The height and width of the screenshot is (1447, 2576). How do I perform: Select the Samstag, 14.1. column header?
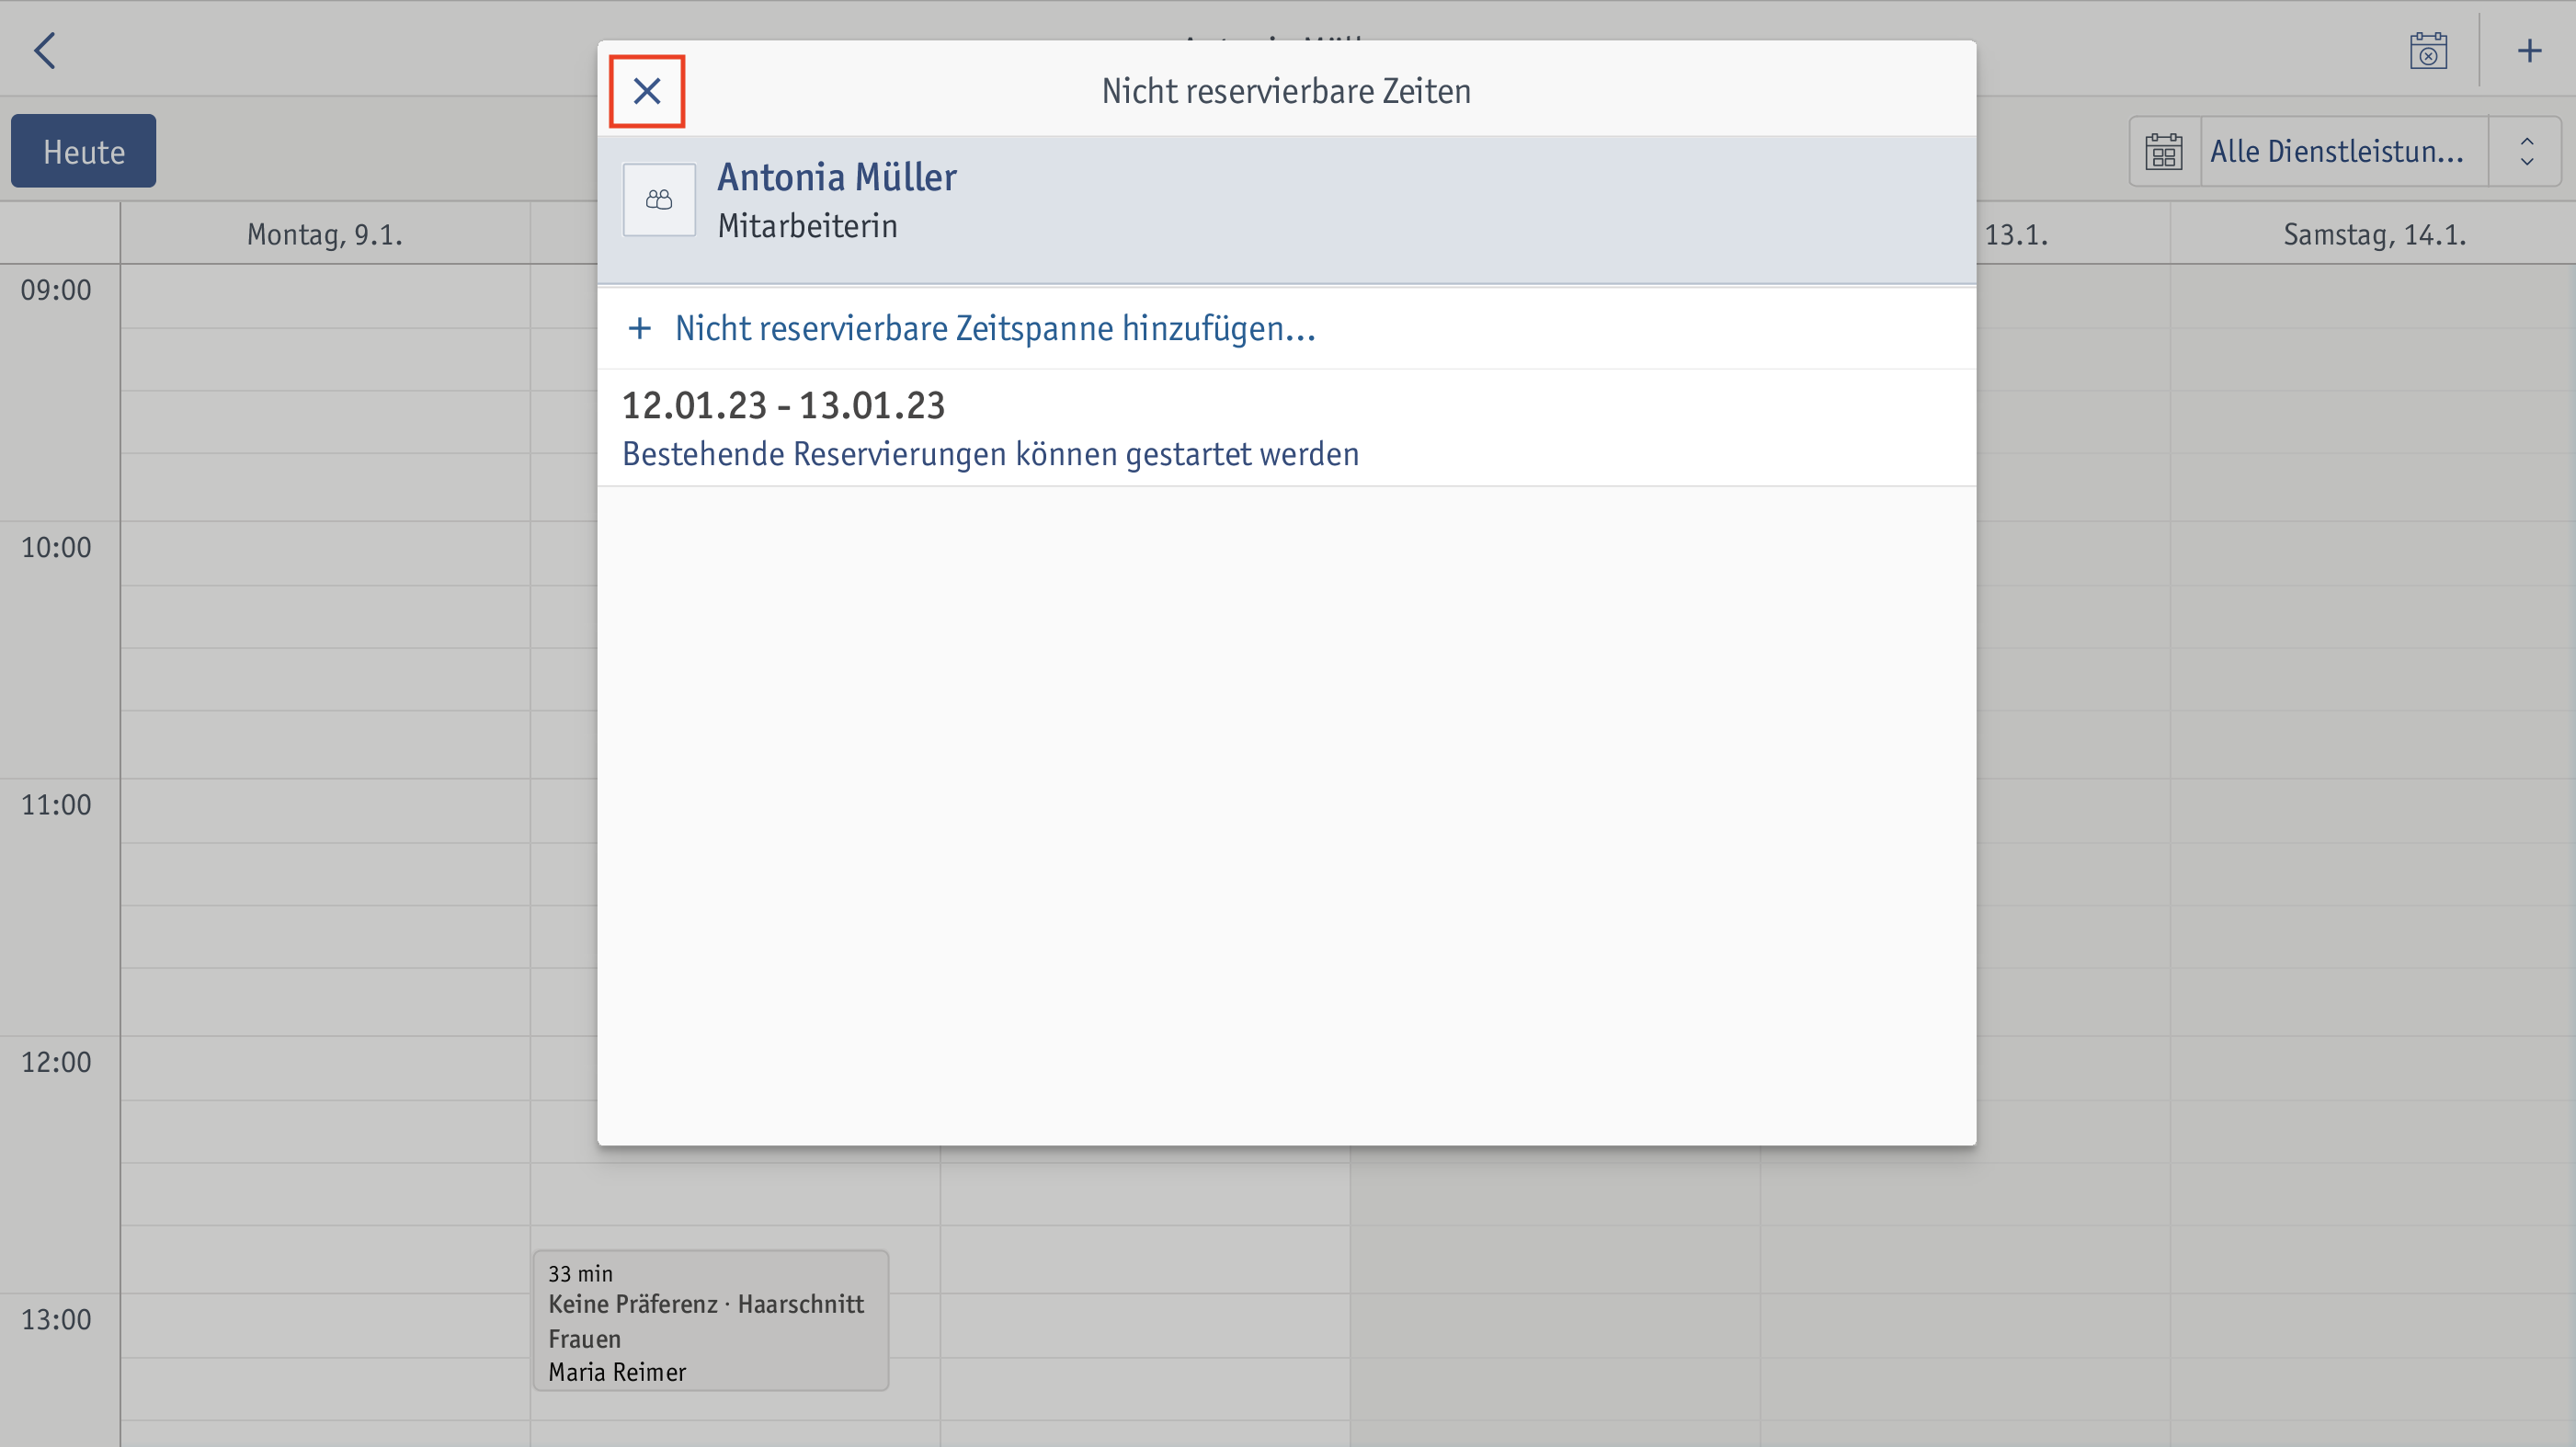coord(2374,235)
